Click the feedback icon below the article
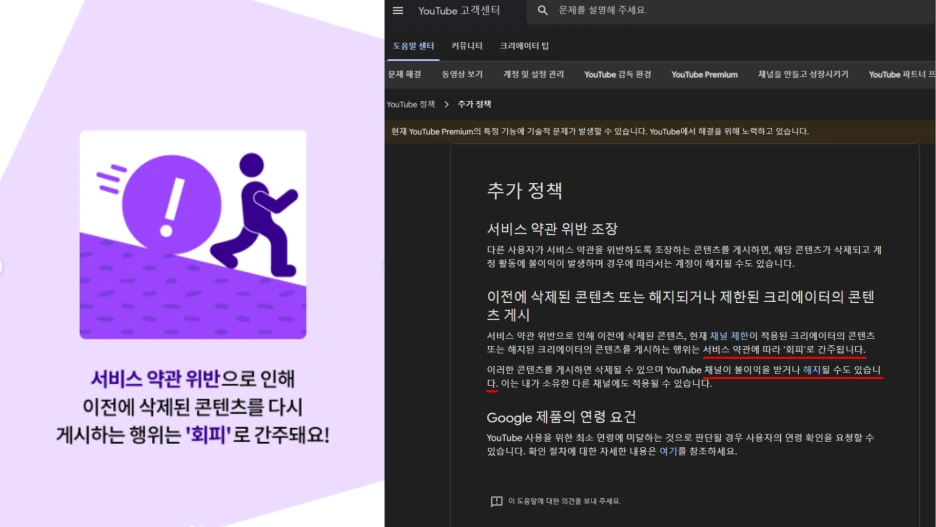 (496, 501)
